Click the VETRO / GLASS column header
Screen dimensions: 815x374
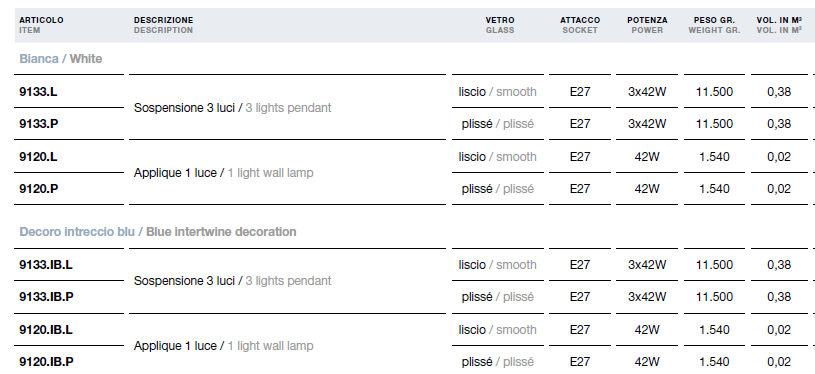[500, 25]
